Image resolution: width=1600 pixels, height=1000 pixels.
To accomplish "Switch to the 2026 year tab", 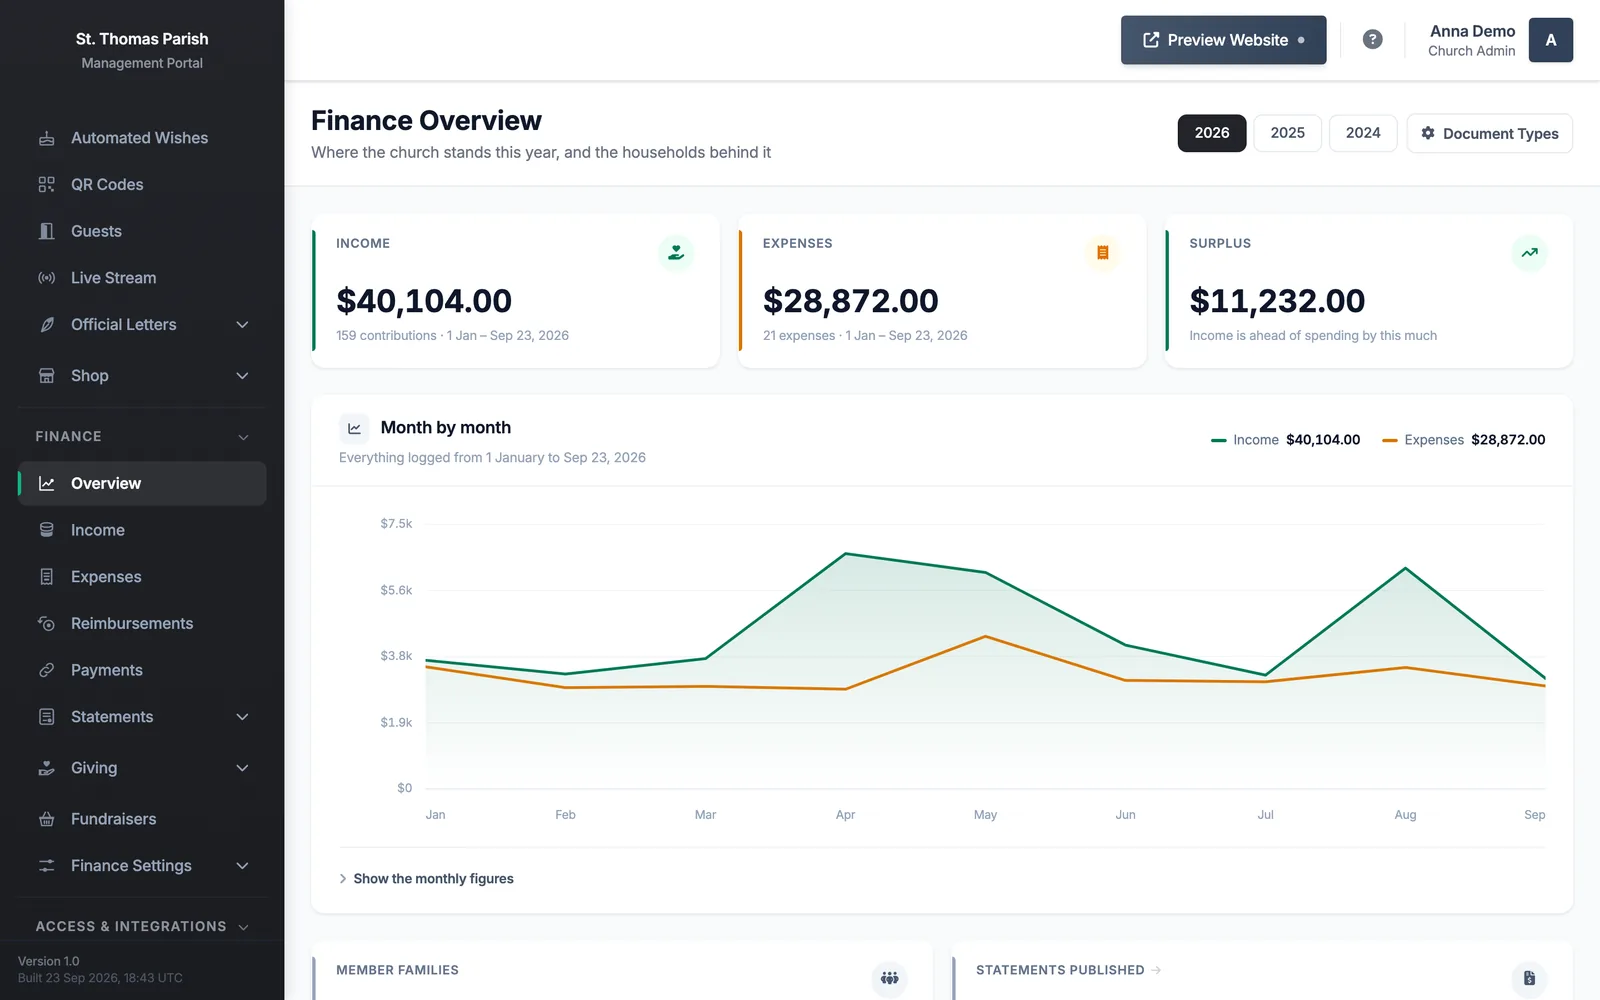I will 1212,133.
